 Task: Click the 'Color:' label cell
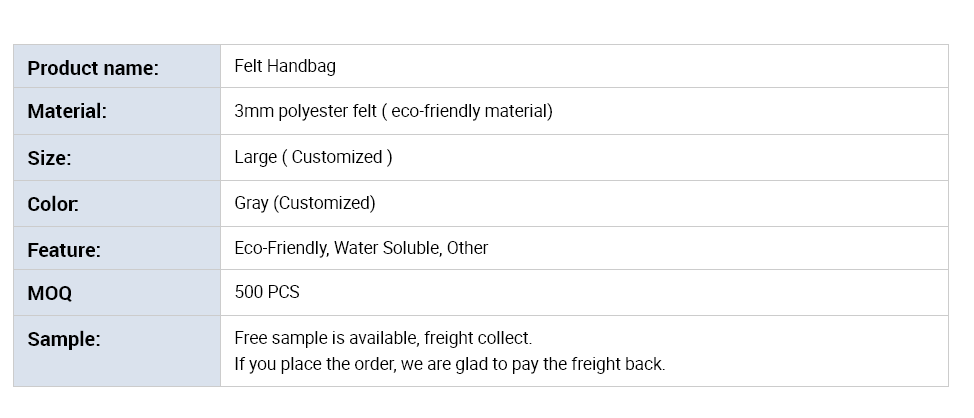pos(117,204)
